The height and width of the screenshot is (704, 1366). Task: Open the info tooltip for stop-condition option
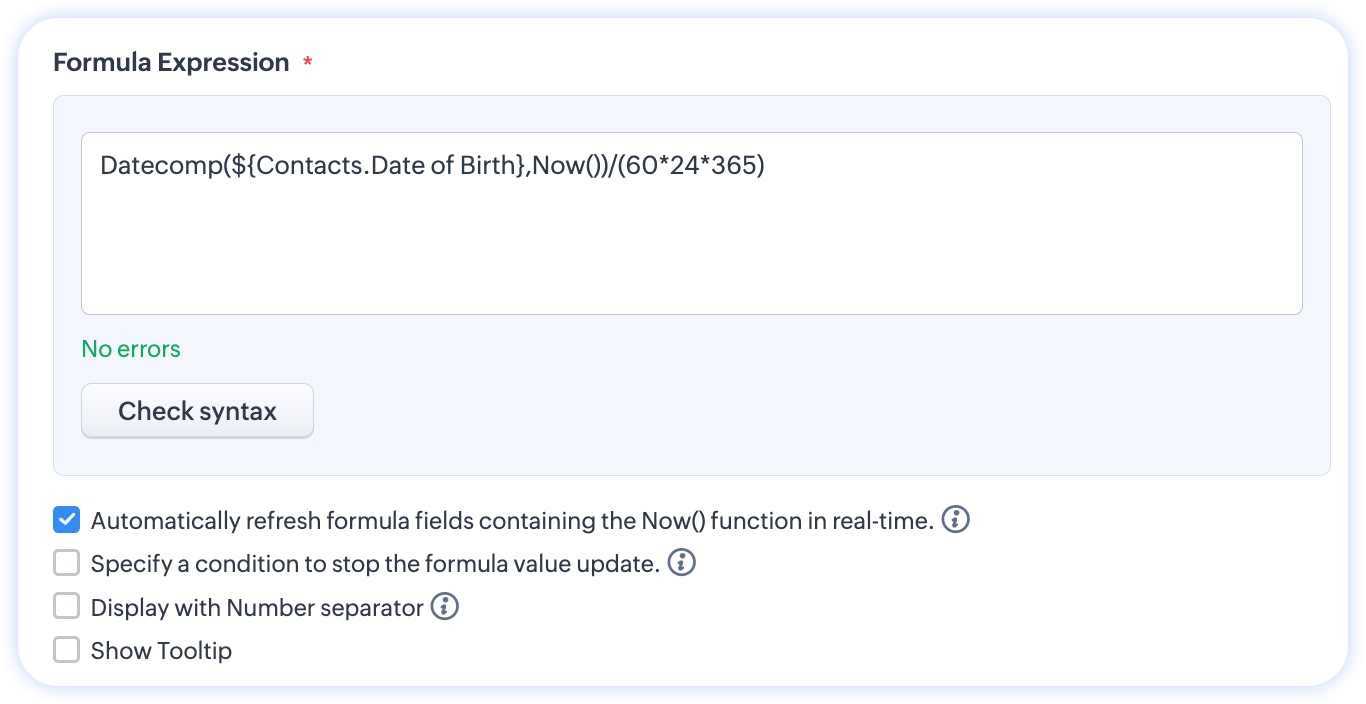pos(681,563)
